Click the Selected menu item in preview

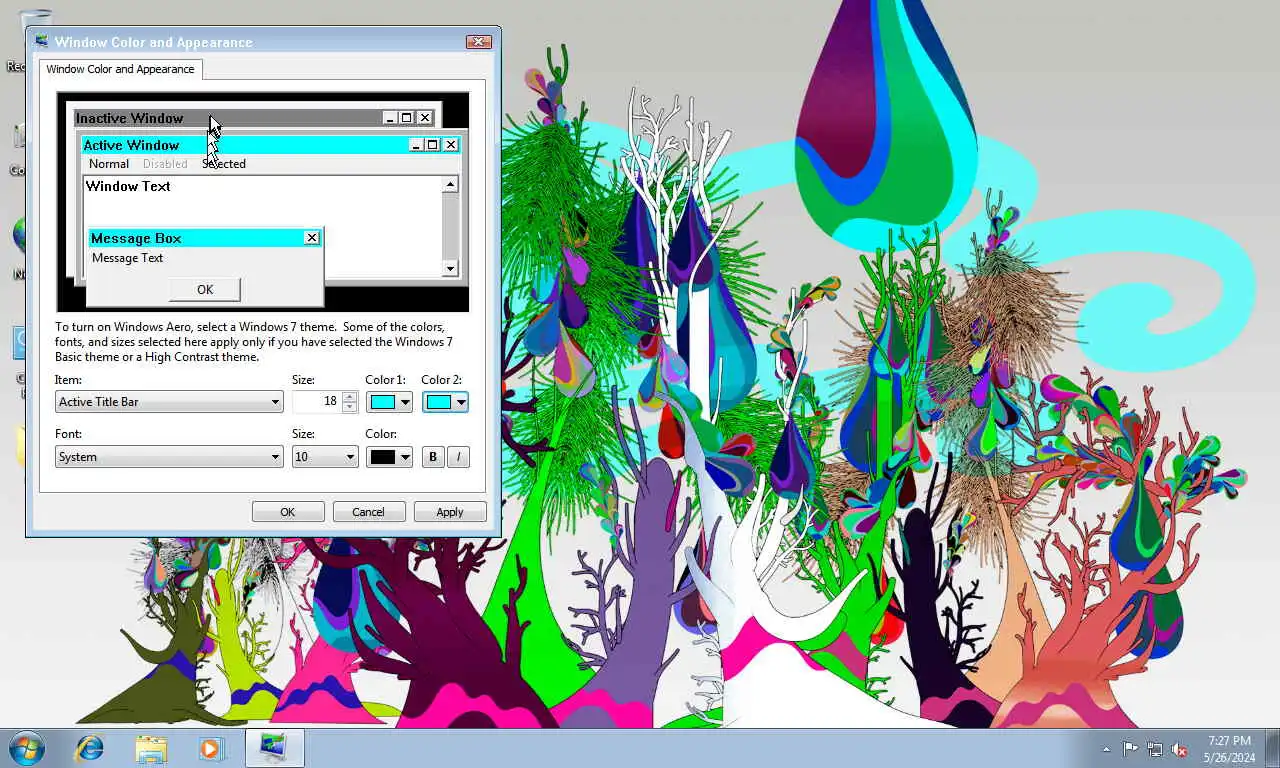[224, 164]
